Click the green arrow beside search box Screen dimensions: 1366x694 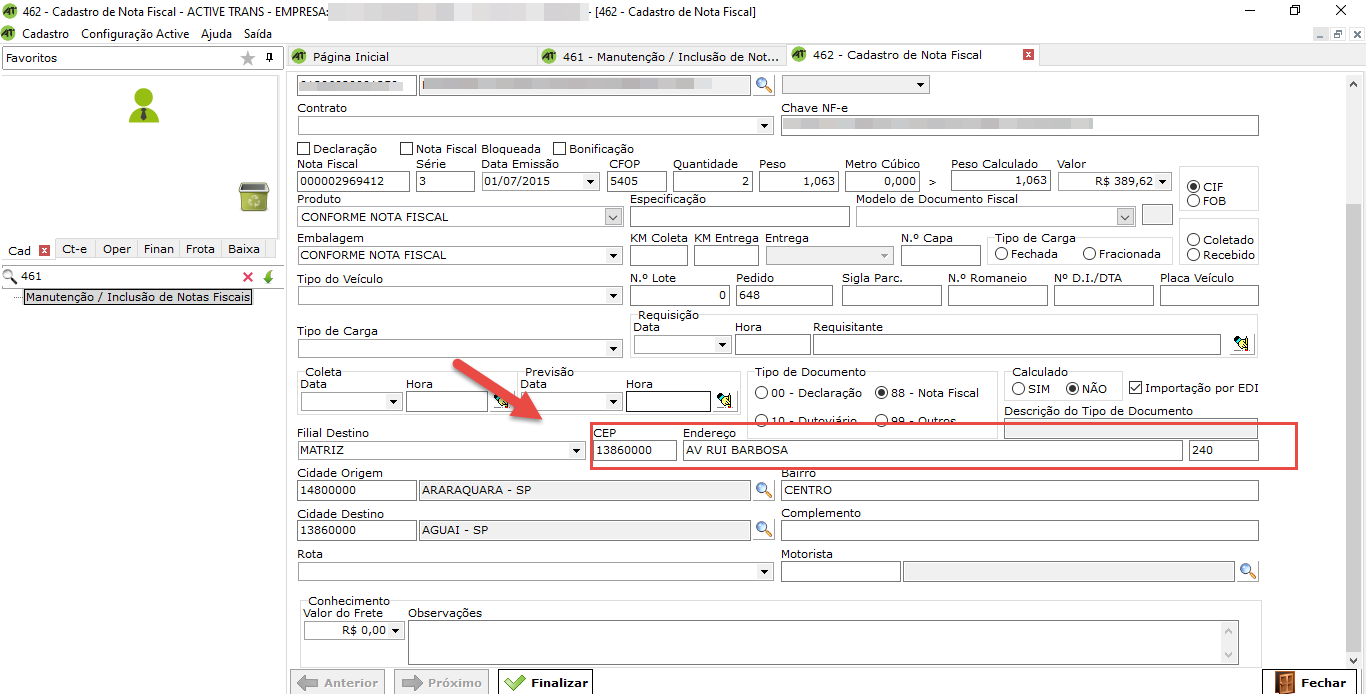[268, 277]
